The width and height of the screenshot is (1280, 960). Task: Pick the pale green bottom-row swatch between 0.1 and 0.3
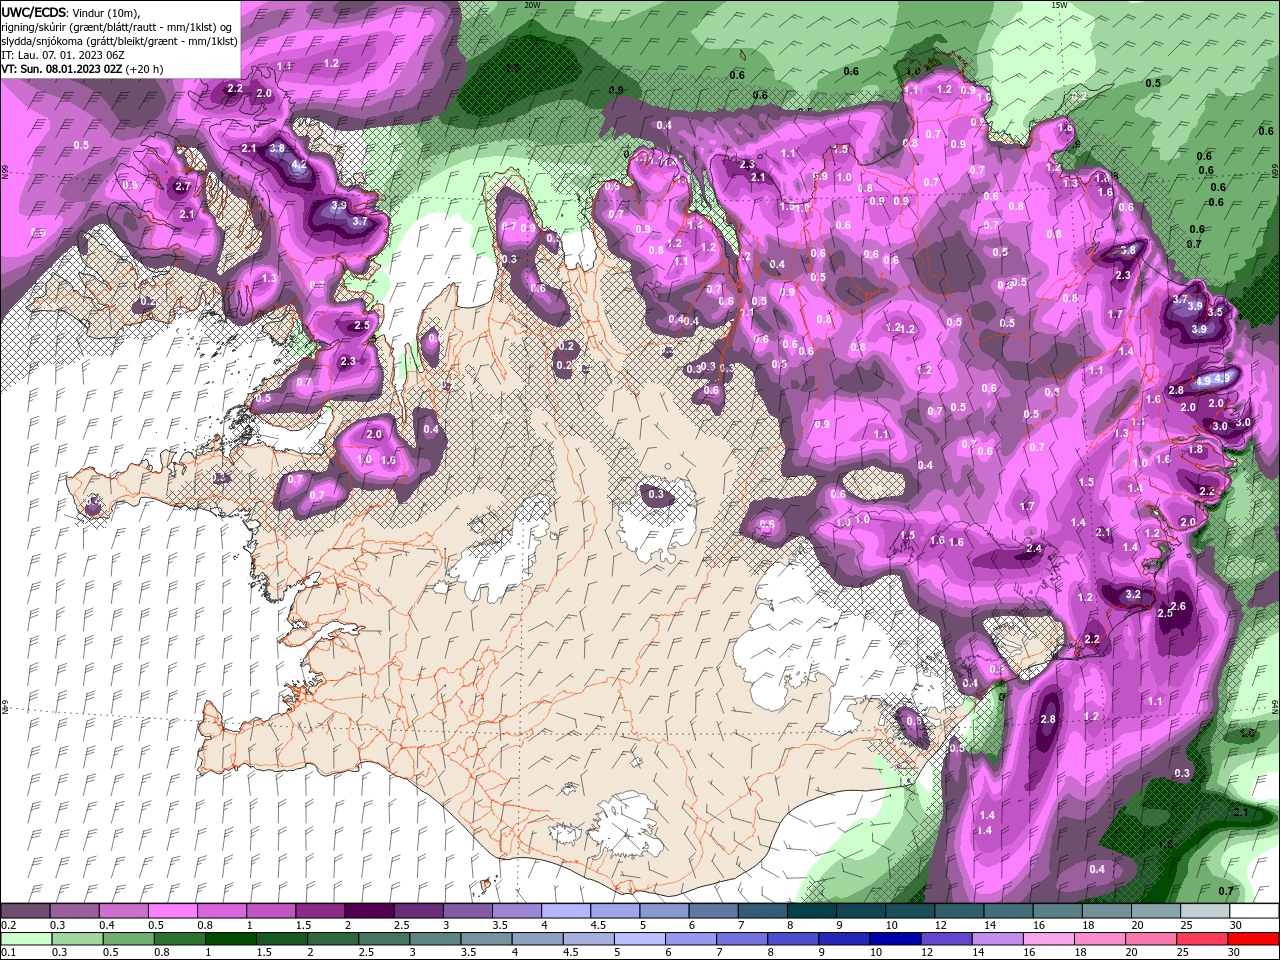tap(25, 939)
